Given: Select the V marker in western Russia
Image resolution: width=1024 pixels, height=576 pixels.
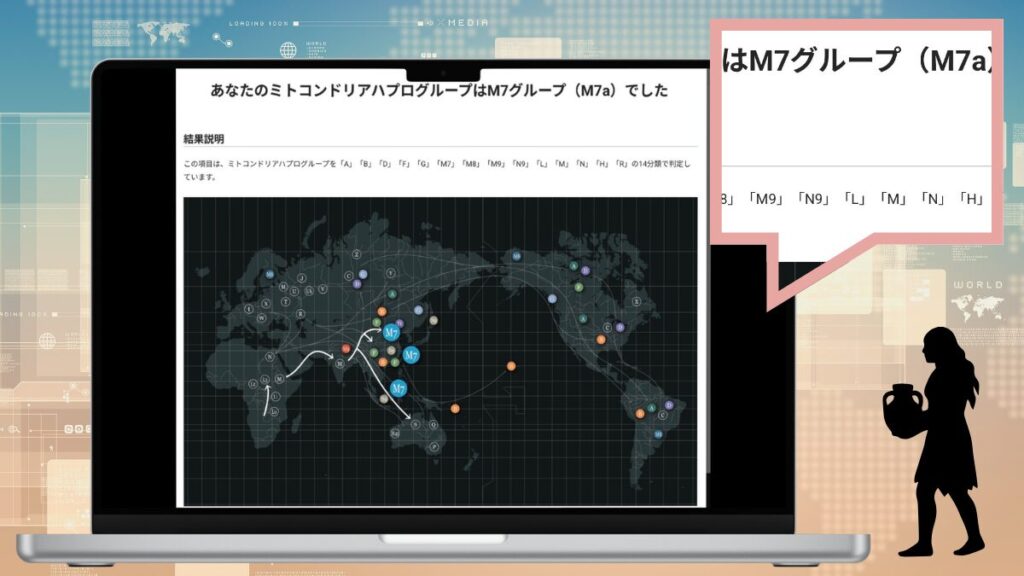Looking at the screenshot, I should click(322, 289).
